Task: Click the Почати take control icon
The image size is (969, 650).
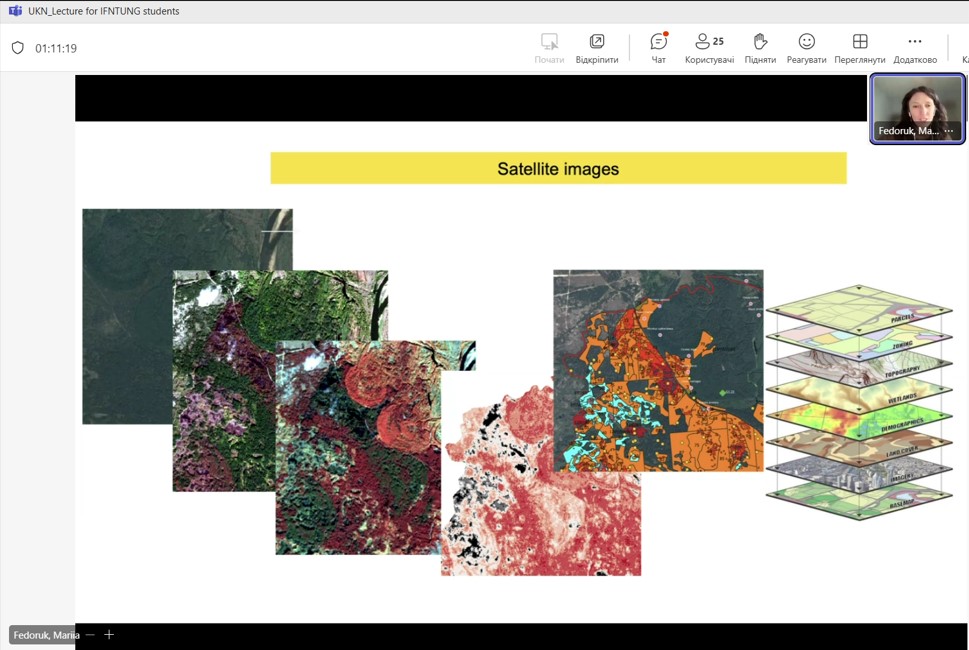Action: pyautogui.click(x=549, y=47)
